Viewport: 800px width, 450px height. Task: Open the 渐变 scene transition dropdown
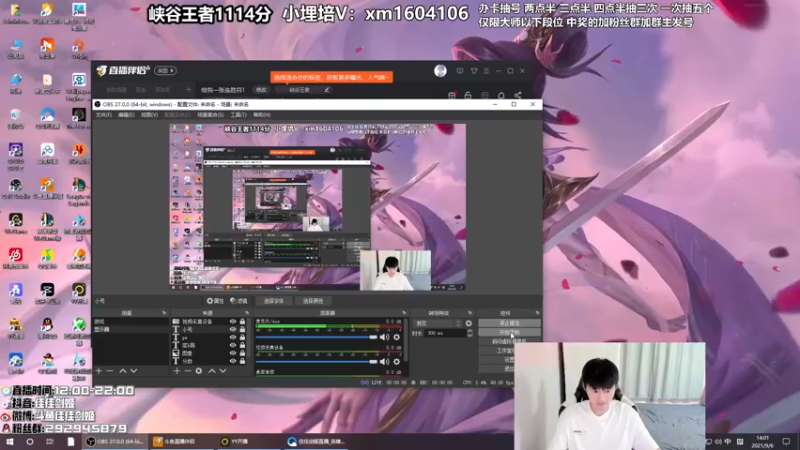(438, 323)
